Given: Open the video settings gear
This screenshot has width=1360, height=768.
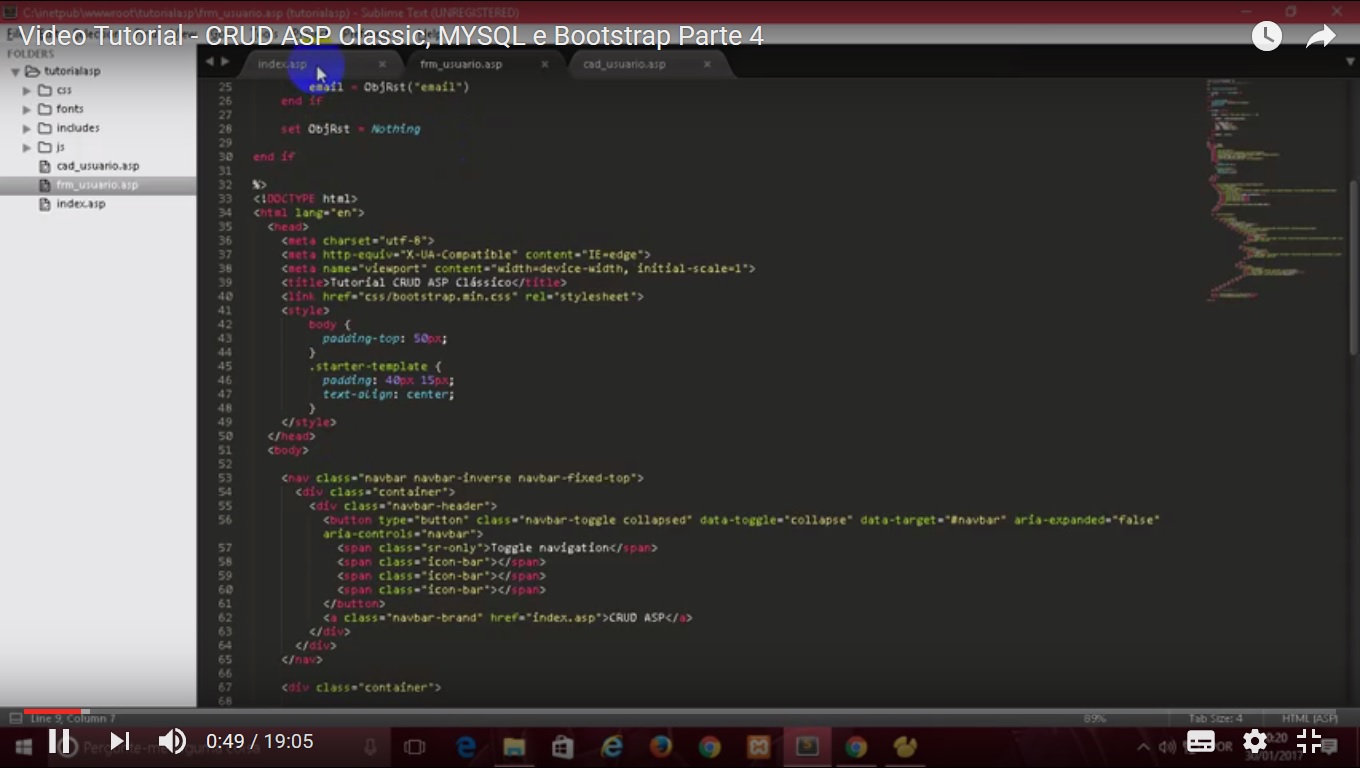Looking at the screenshot, I should [x=1254, y=741].
